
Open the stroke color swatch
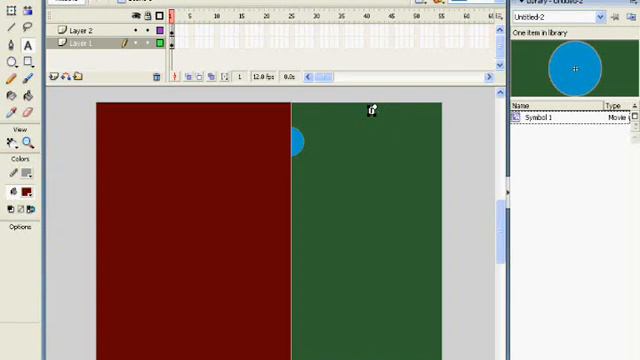point(27,173)
